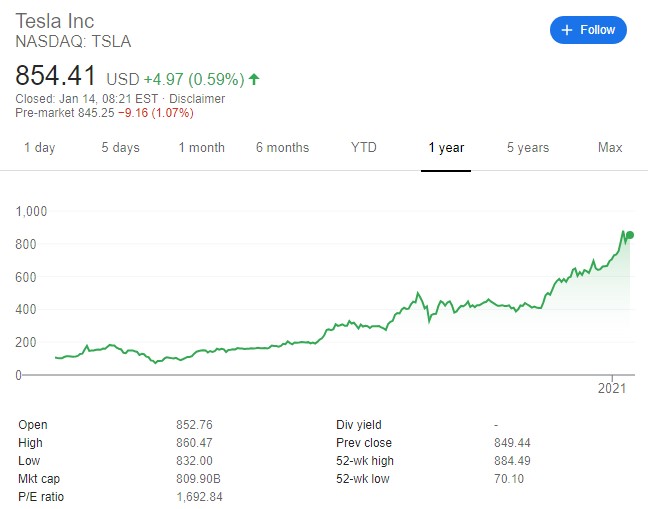Open the 6 months chart view
The height and width of the screenshot is (509, 648).
(x=282, y=147)
